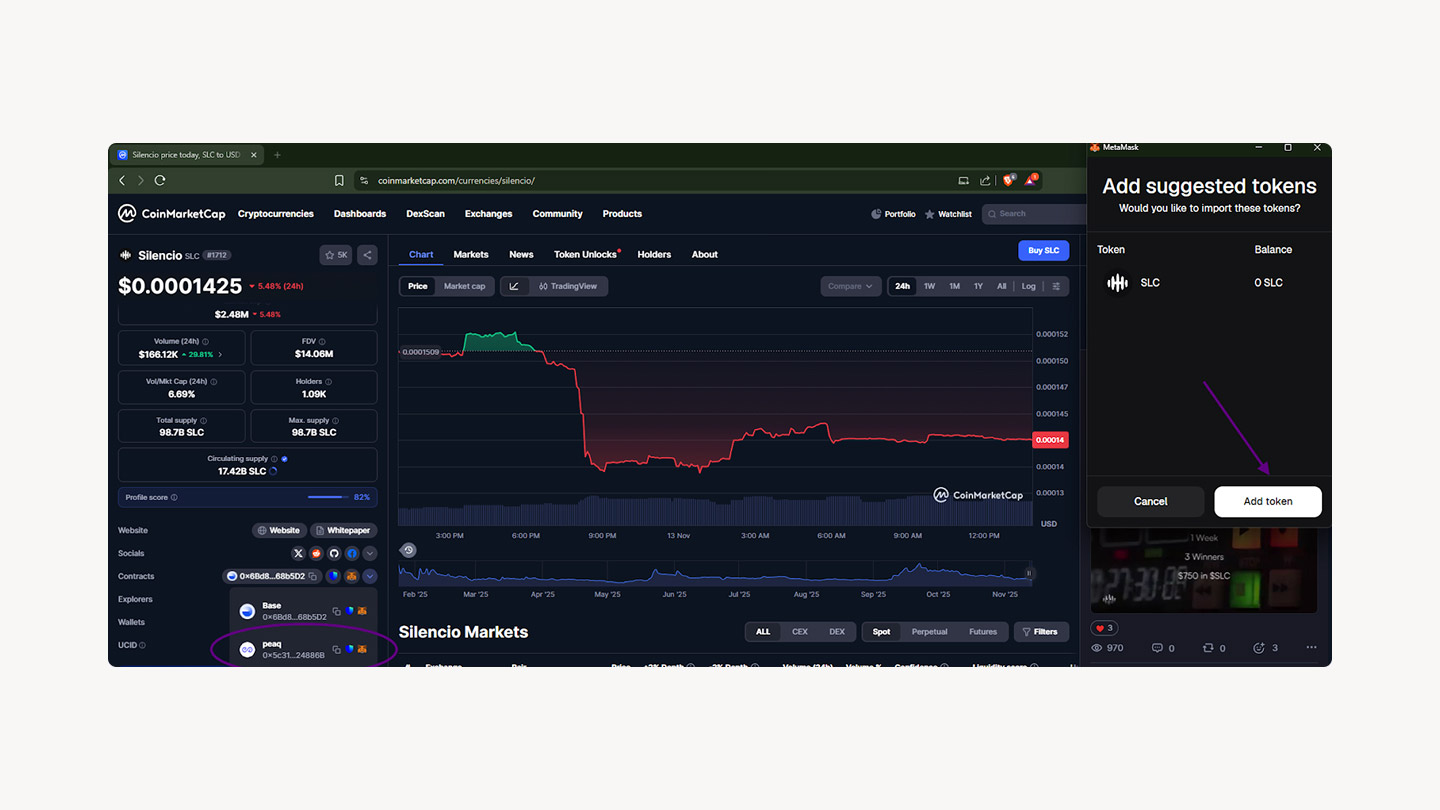Expand more socials dropdown

click(370, 553)
